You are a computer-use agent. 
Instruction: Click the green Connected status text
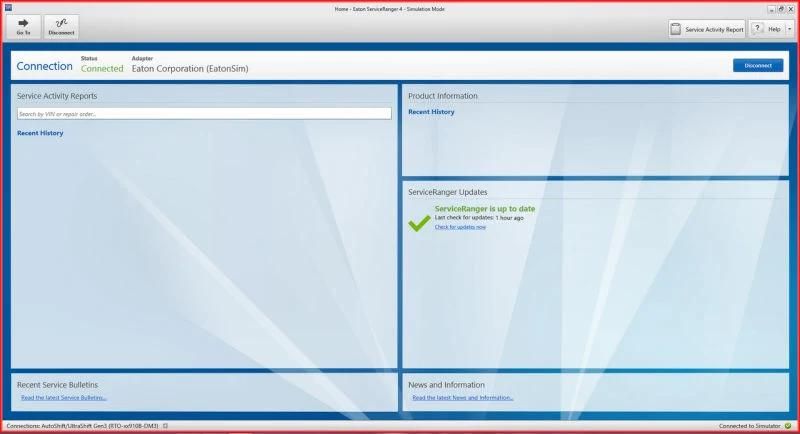point(102,68)
